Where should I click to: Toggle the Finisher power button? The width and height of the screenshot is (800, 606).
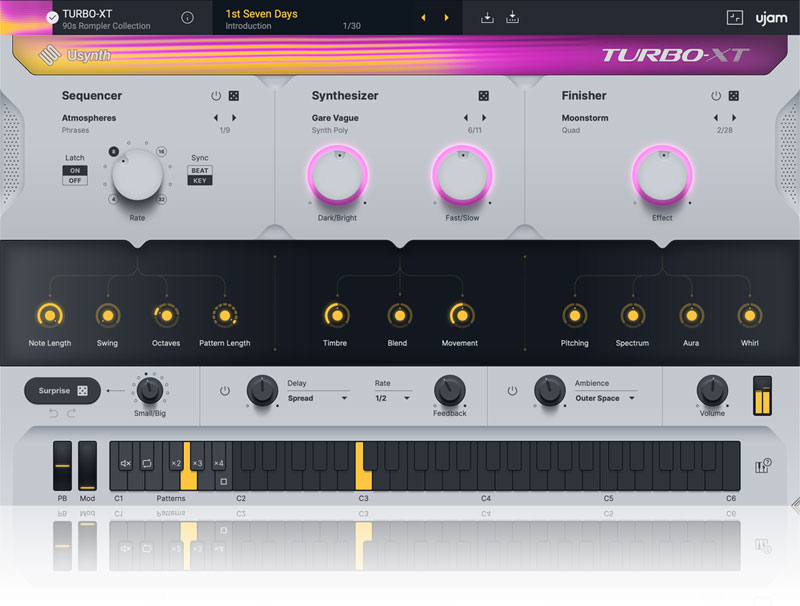(x=715, y=96)
